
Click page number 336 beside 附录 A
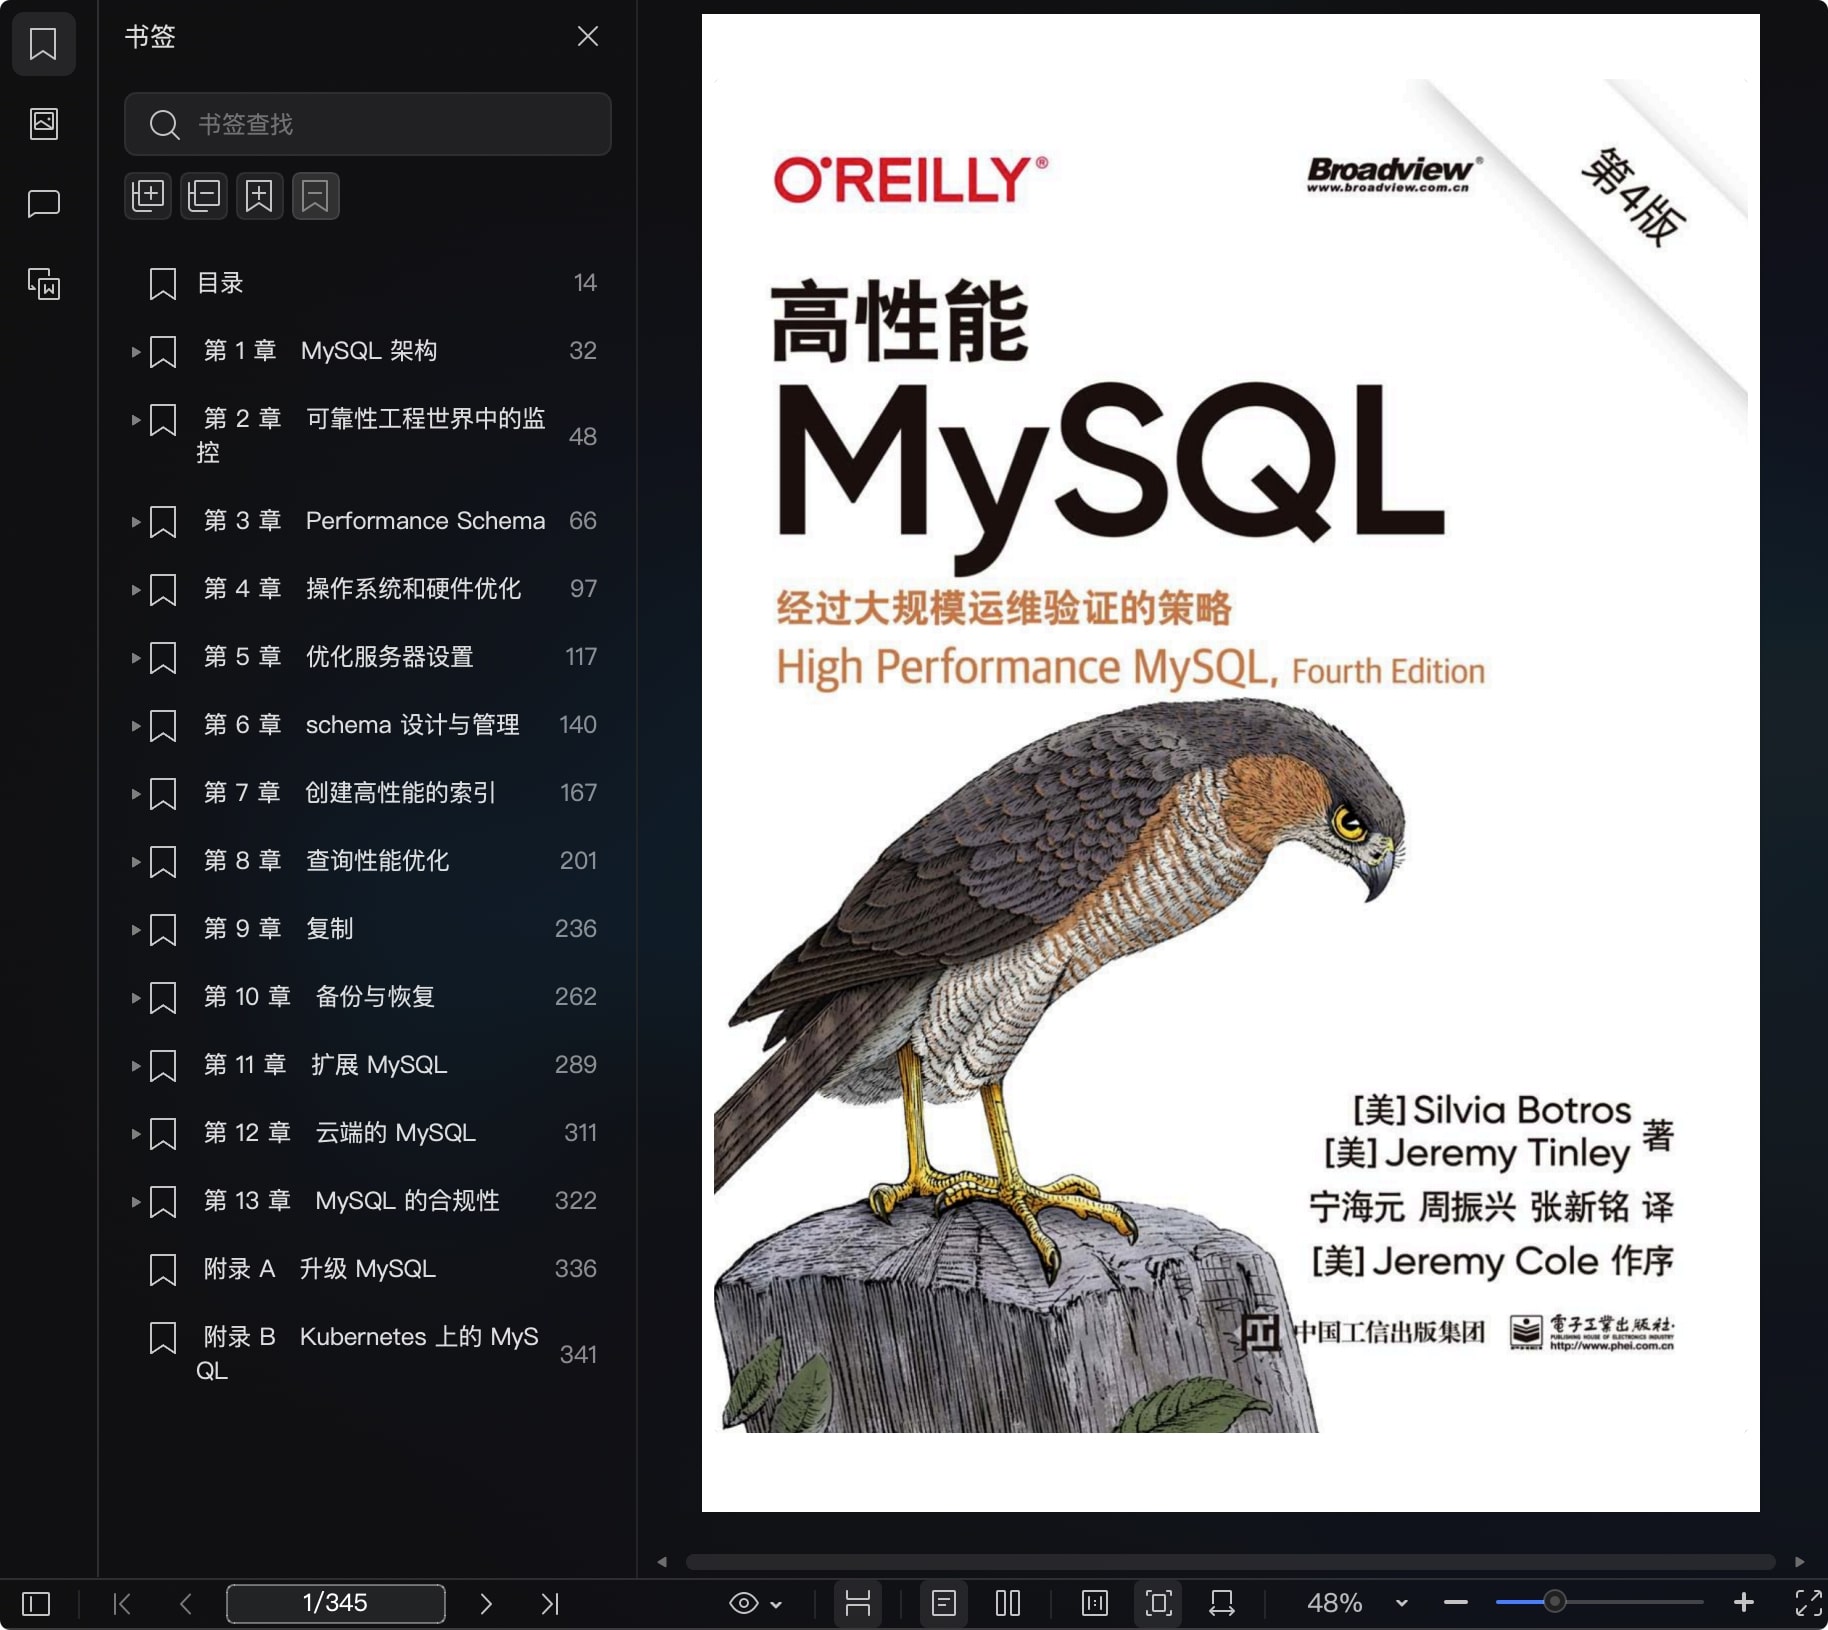pos(575,1269)
